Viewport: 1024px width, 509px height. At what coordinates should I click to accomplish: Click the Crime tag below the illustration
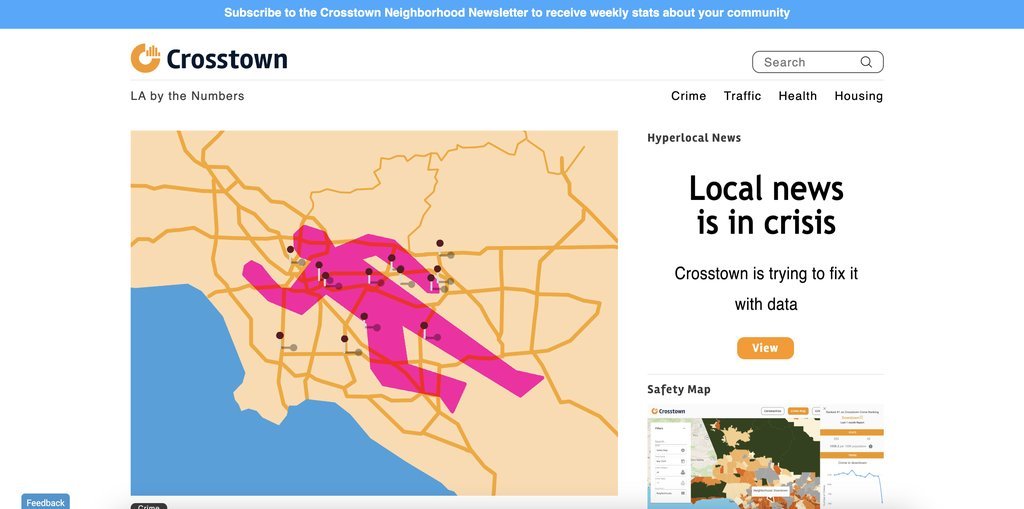coord(149,506)
